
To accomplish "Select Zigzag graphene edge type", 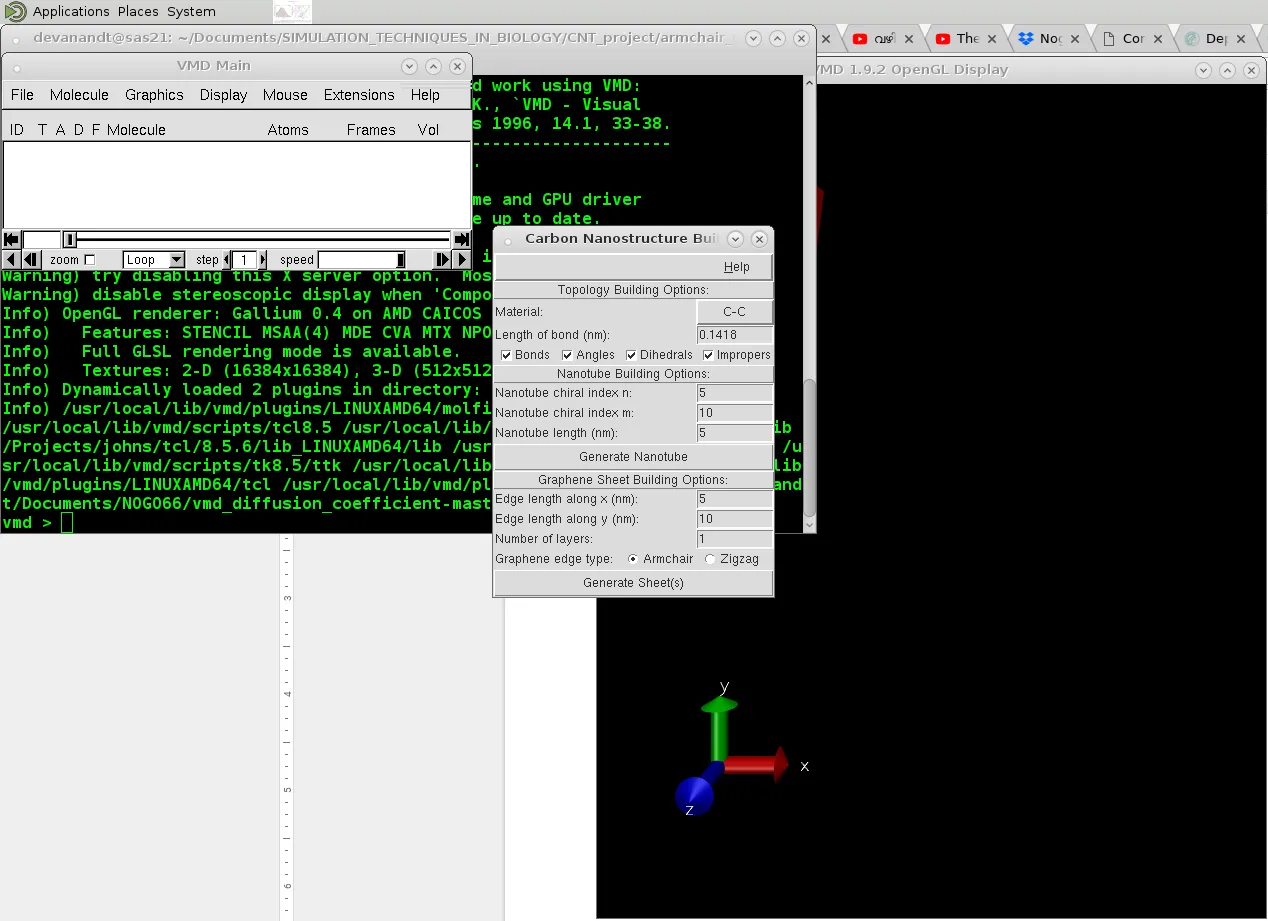I will coord(710,559).
